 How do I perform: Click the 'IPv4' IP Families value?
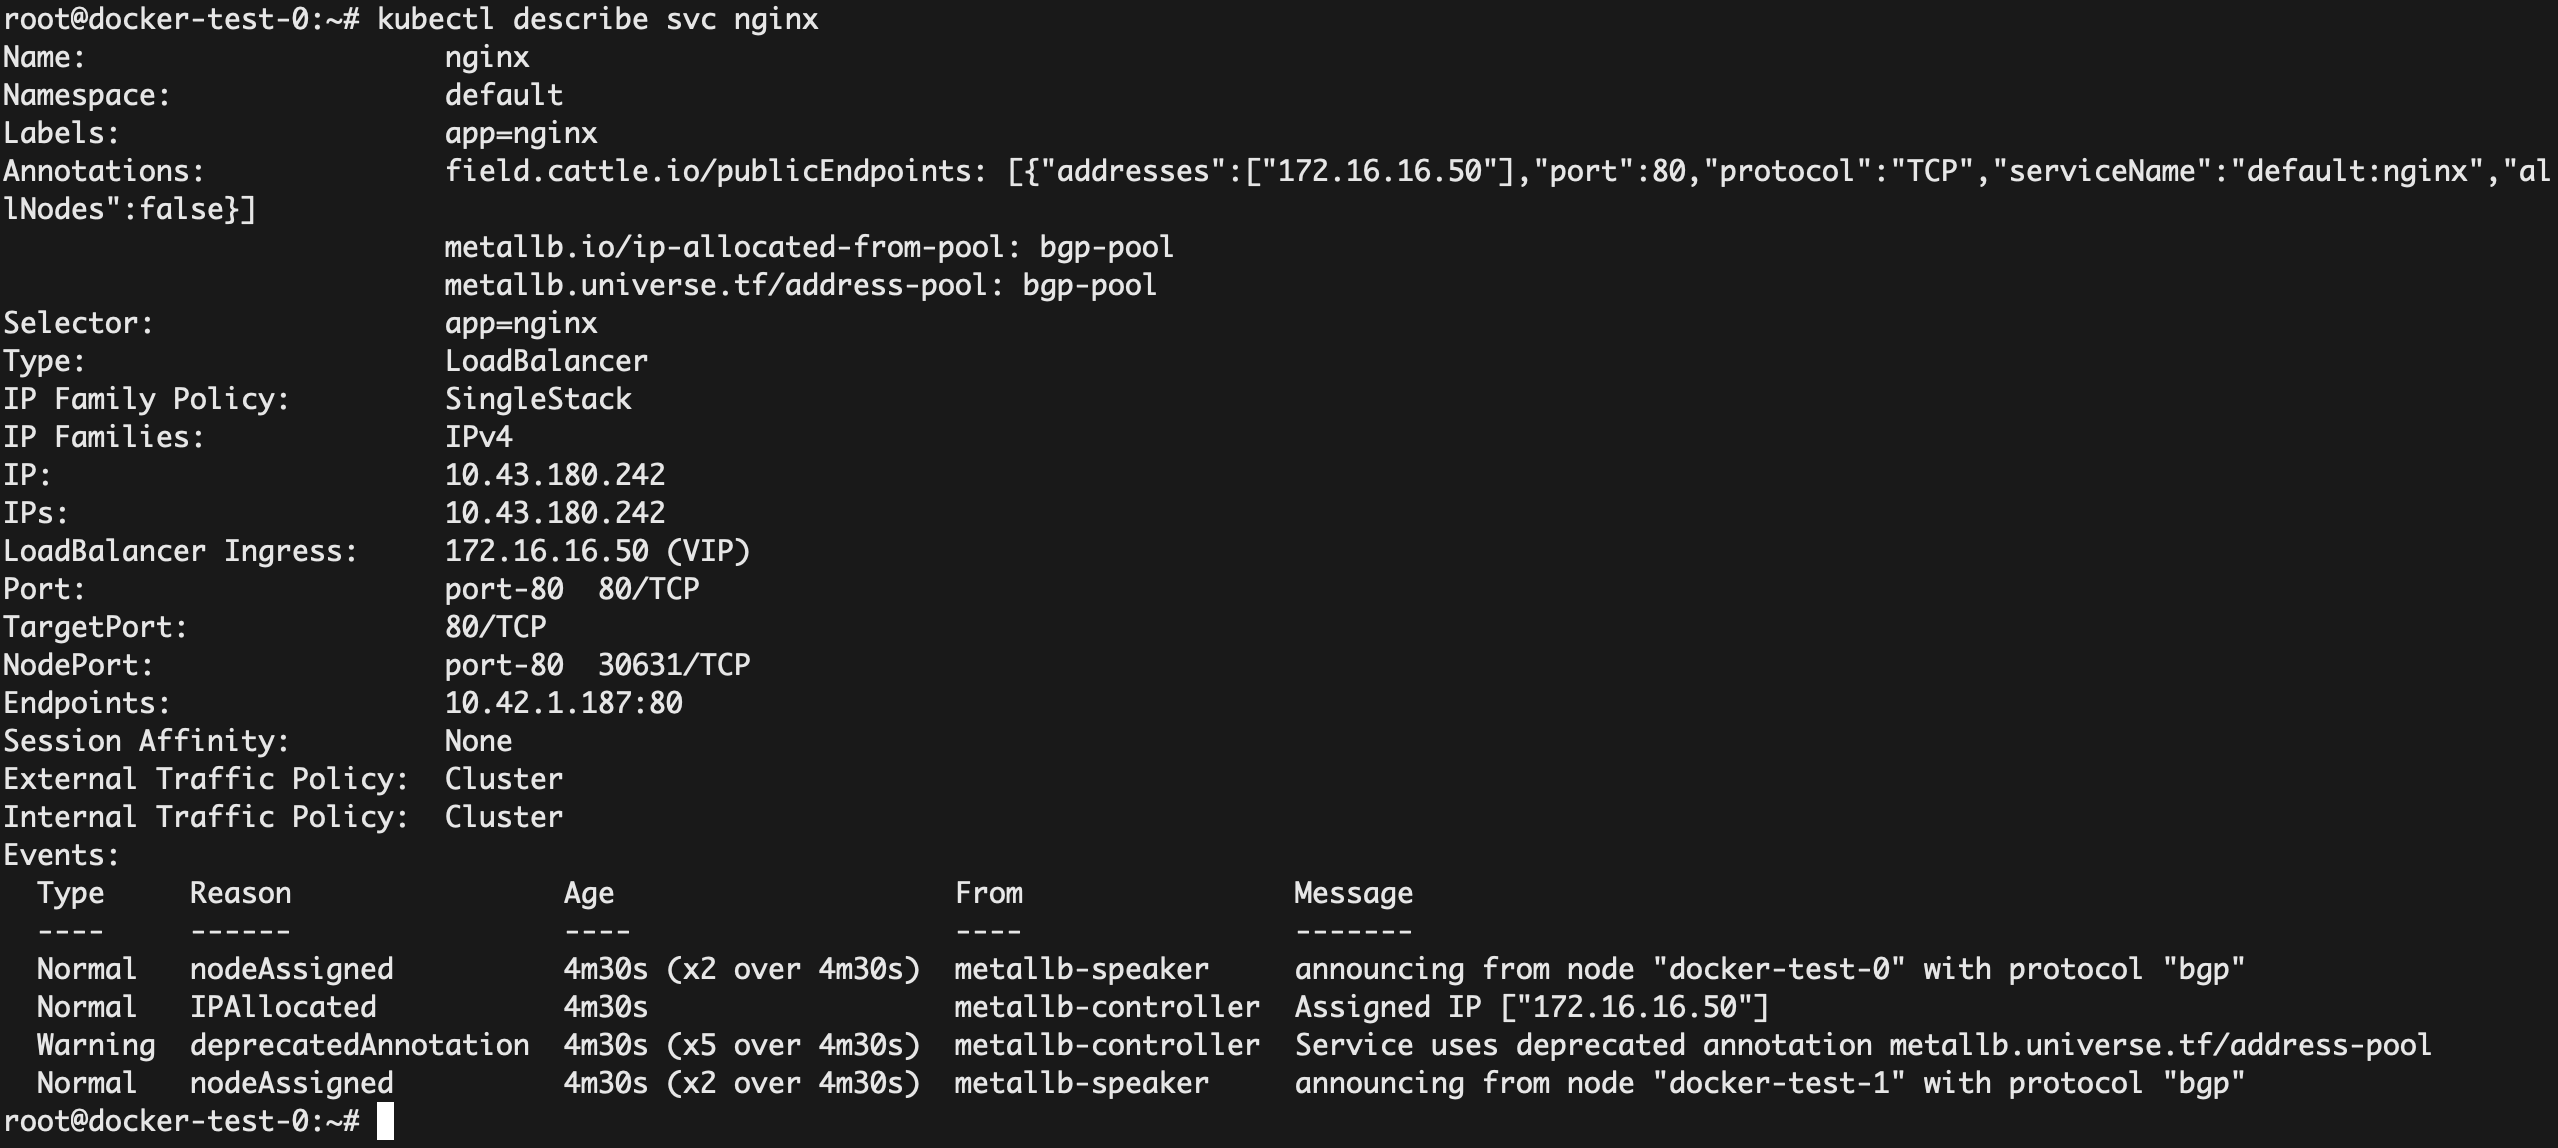coord(478,437)
